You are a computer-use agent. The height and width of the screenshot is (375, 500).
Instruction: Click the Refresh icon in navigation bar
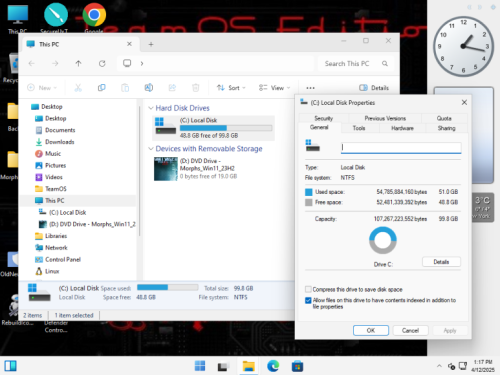pos(102,63)
